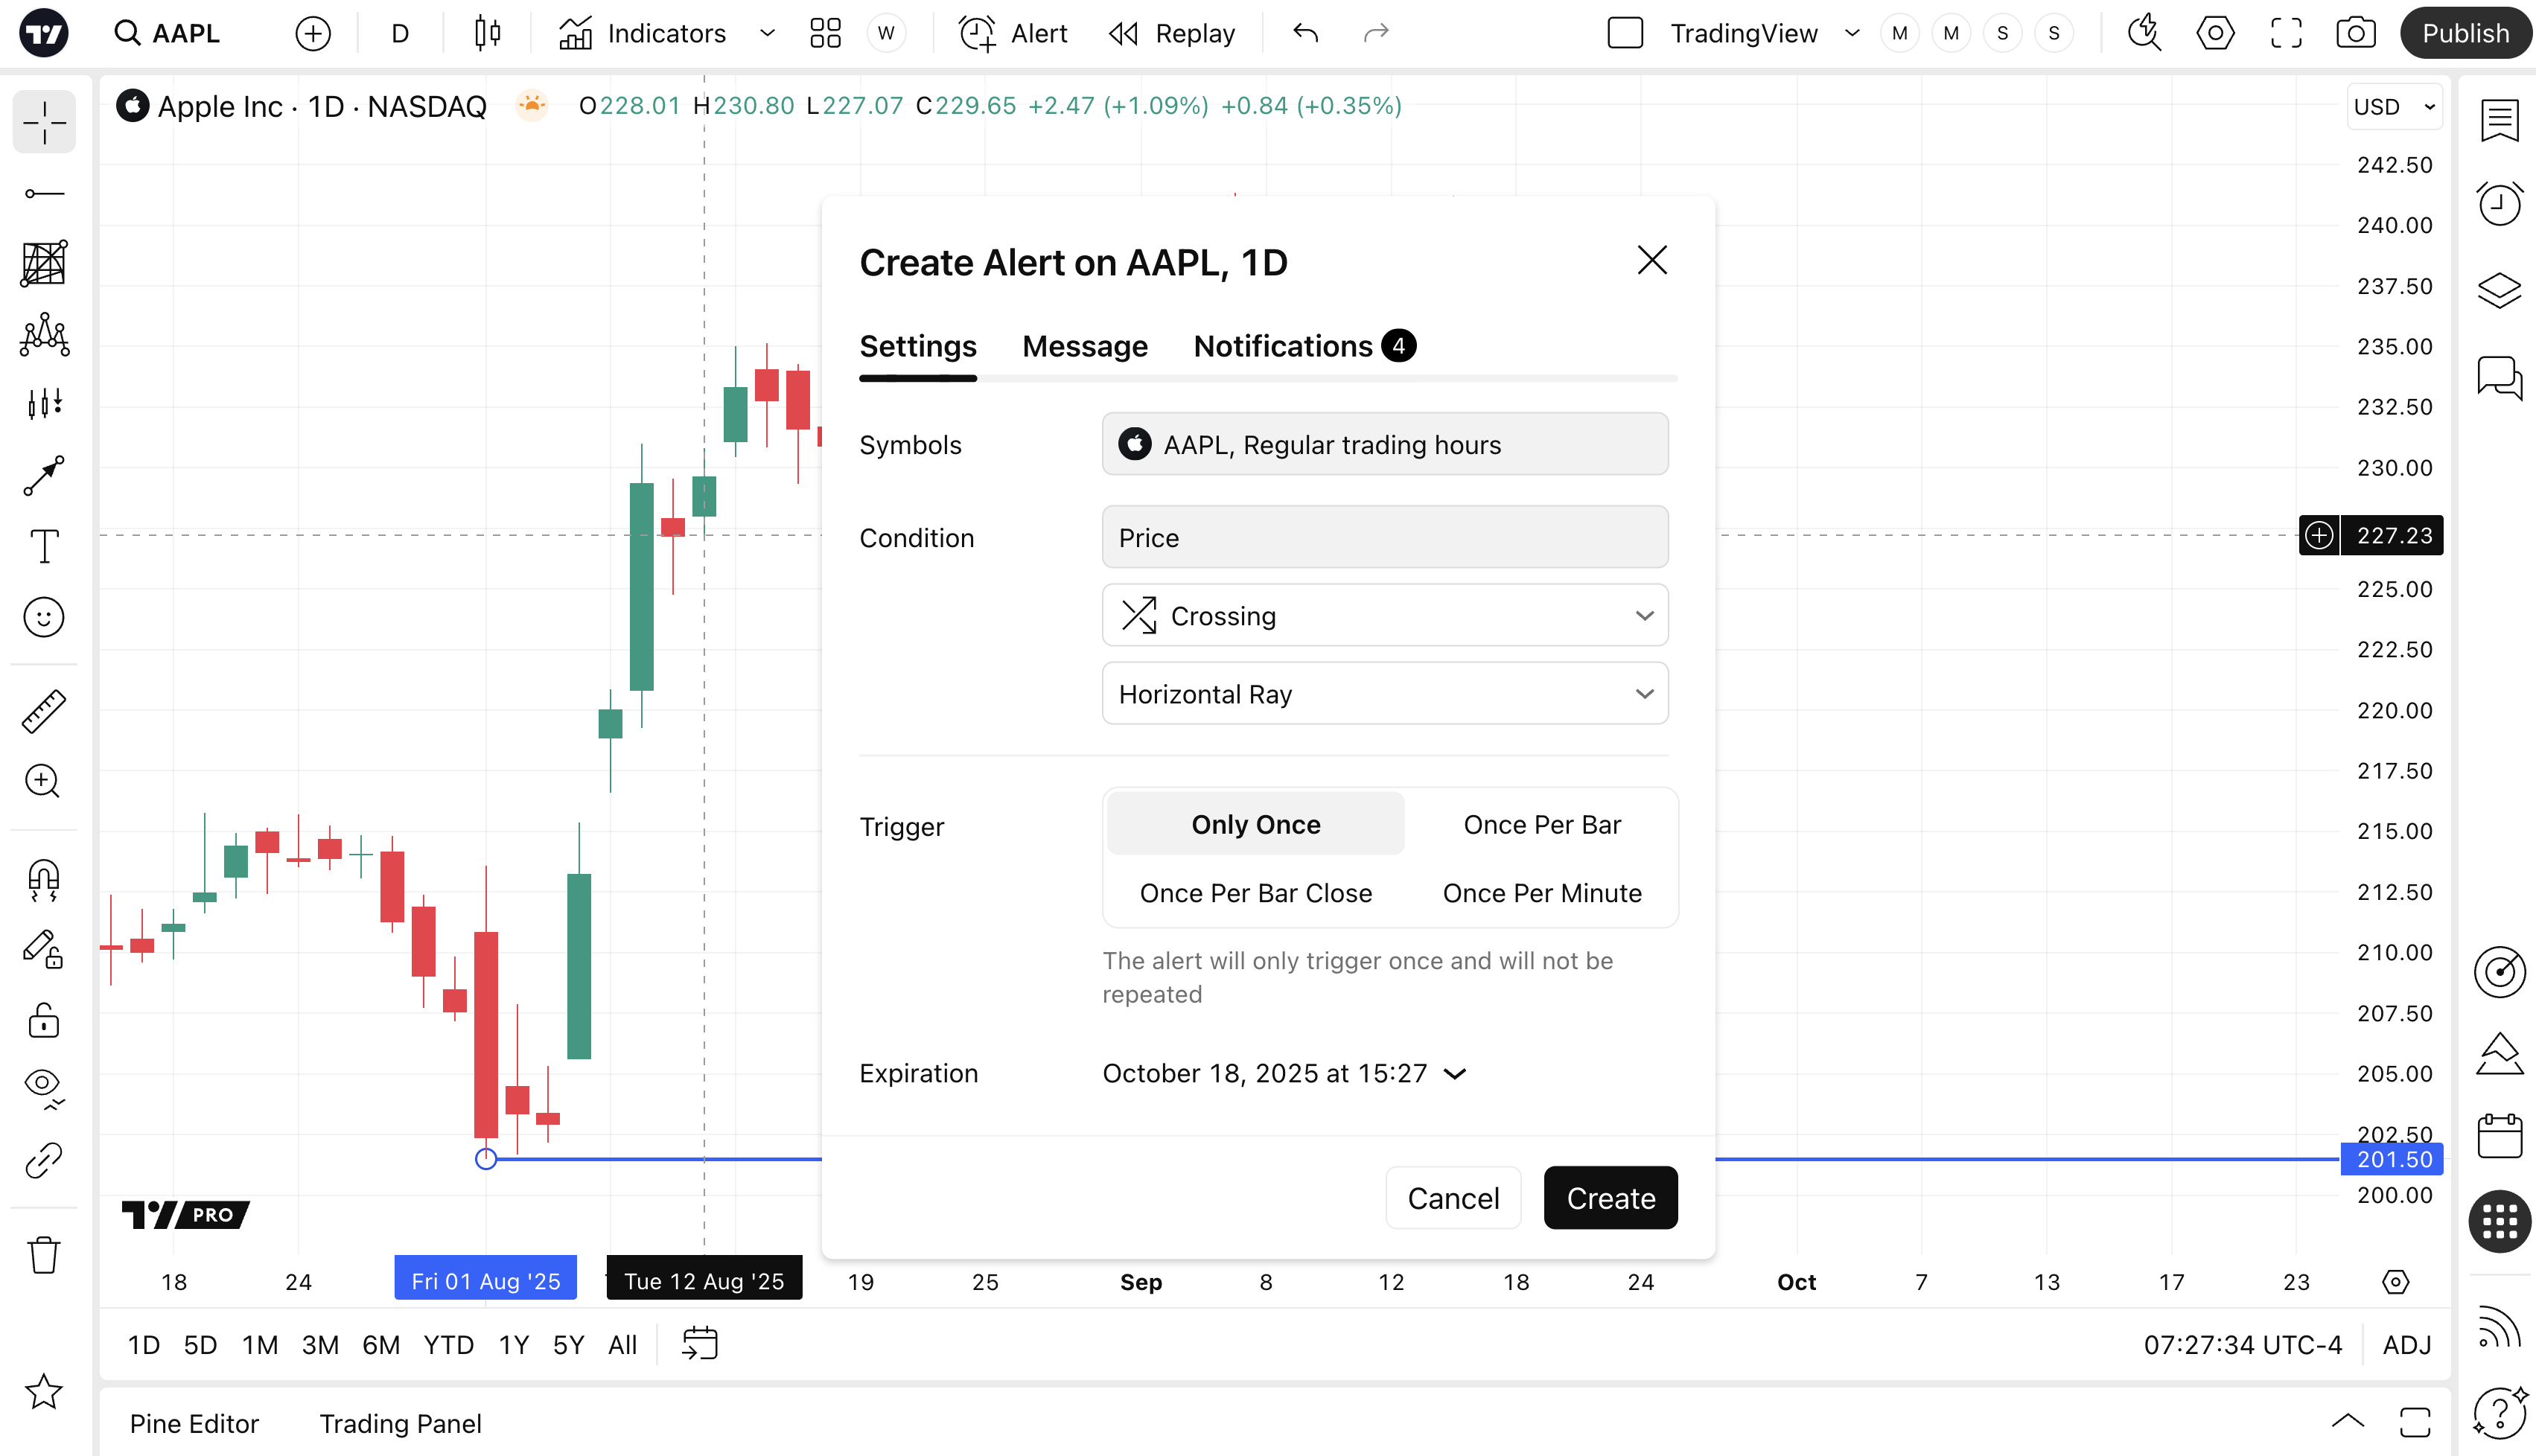Open the Indicators dialog

[x=643, y=33]
